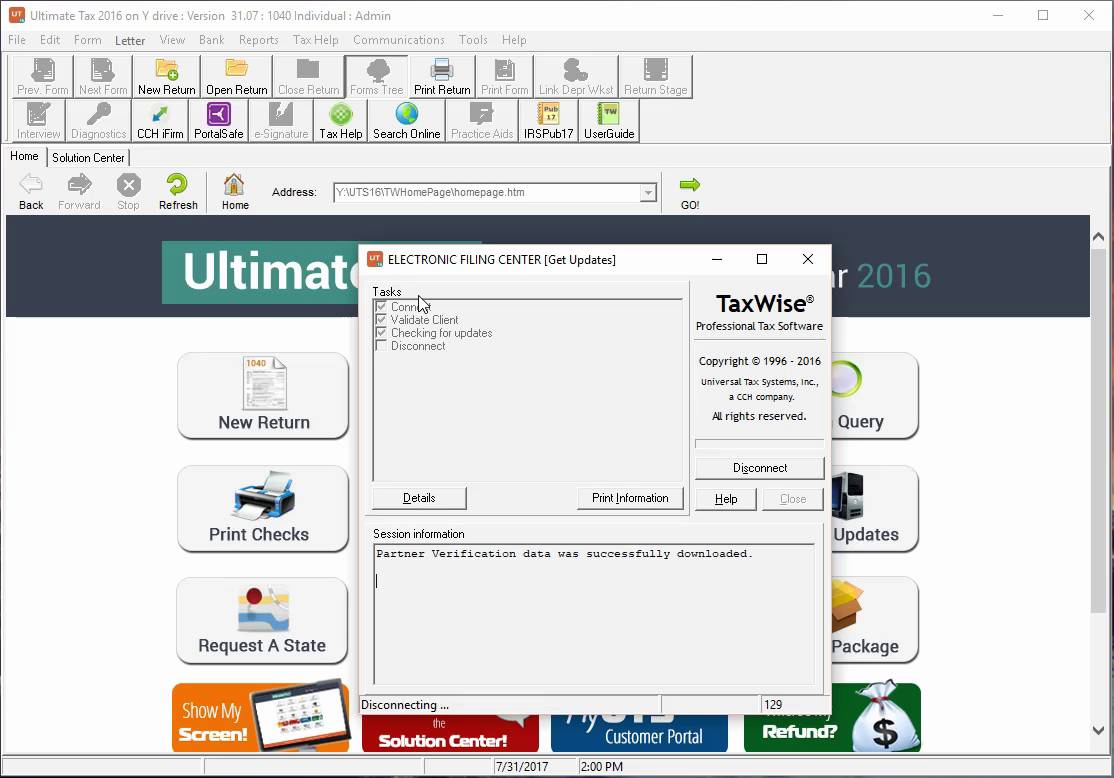Screen dimensions: 1114x778
Task: Maximize the Electronic Filing Center dialog
Action: click(762, 259)
